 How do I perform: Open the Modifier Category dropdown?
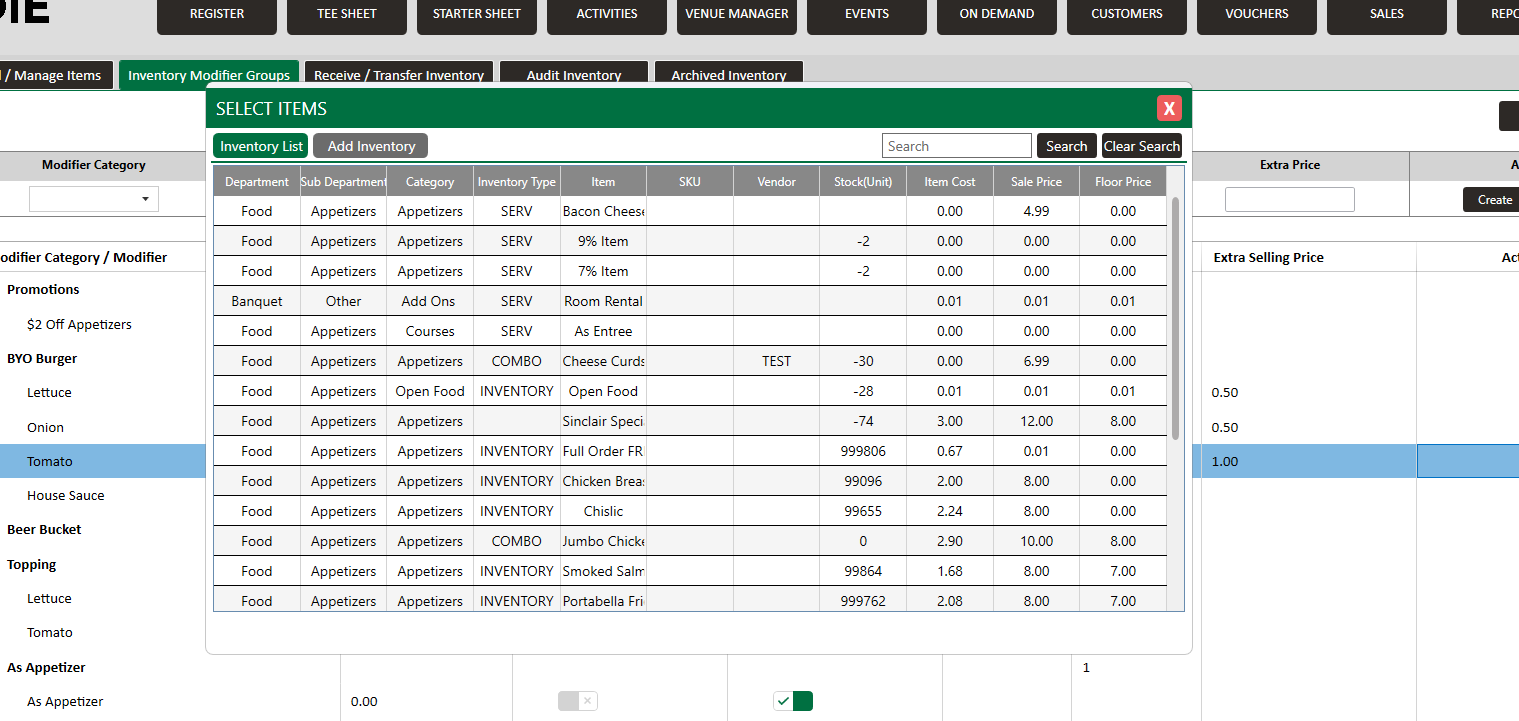click(94, 199)
